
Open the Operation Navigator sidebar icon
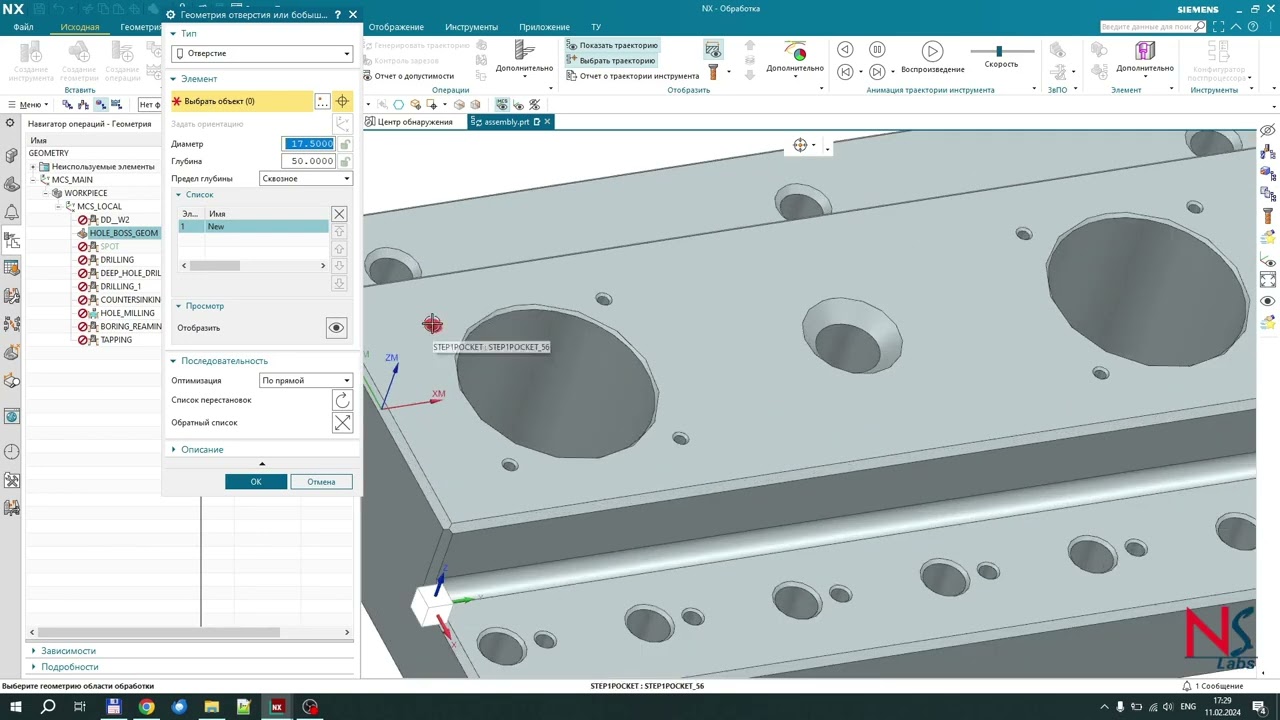(12, 240)
